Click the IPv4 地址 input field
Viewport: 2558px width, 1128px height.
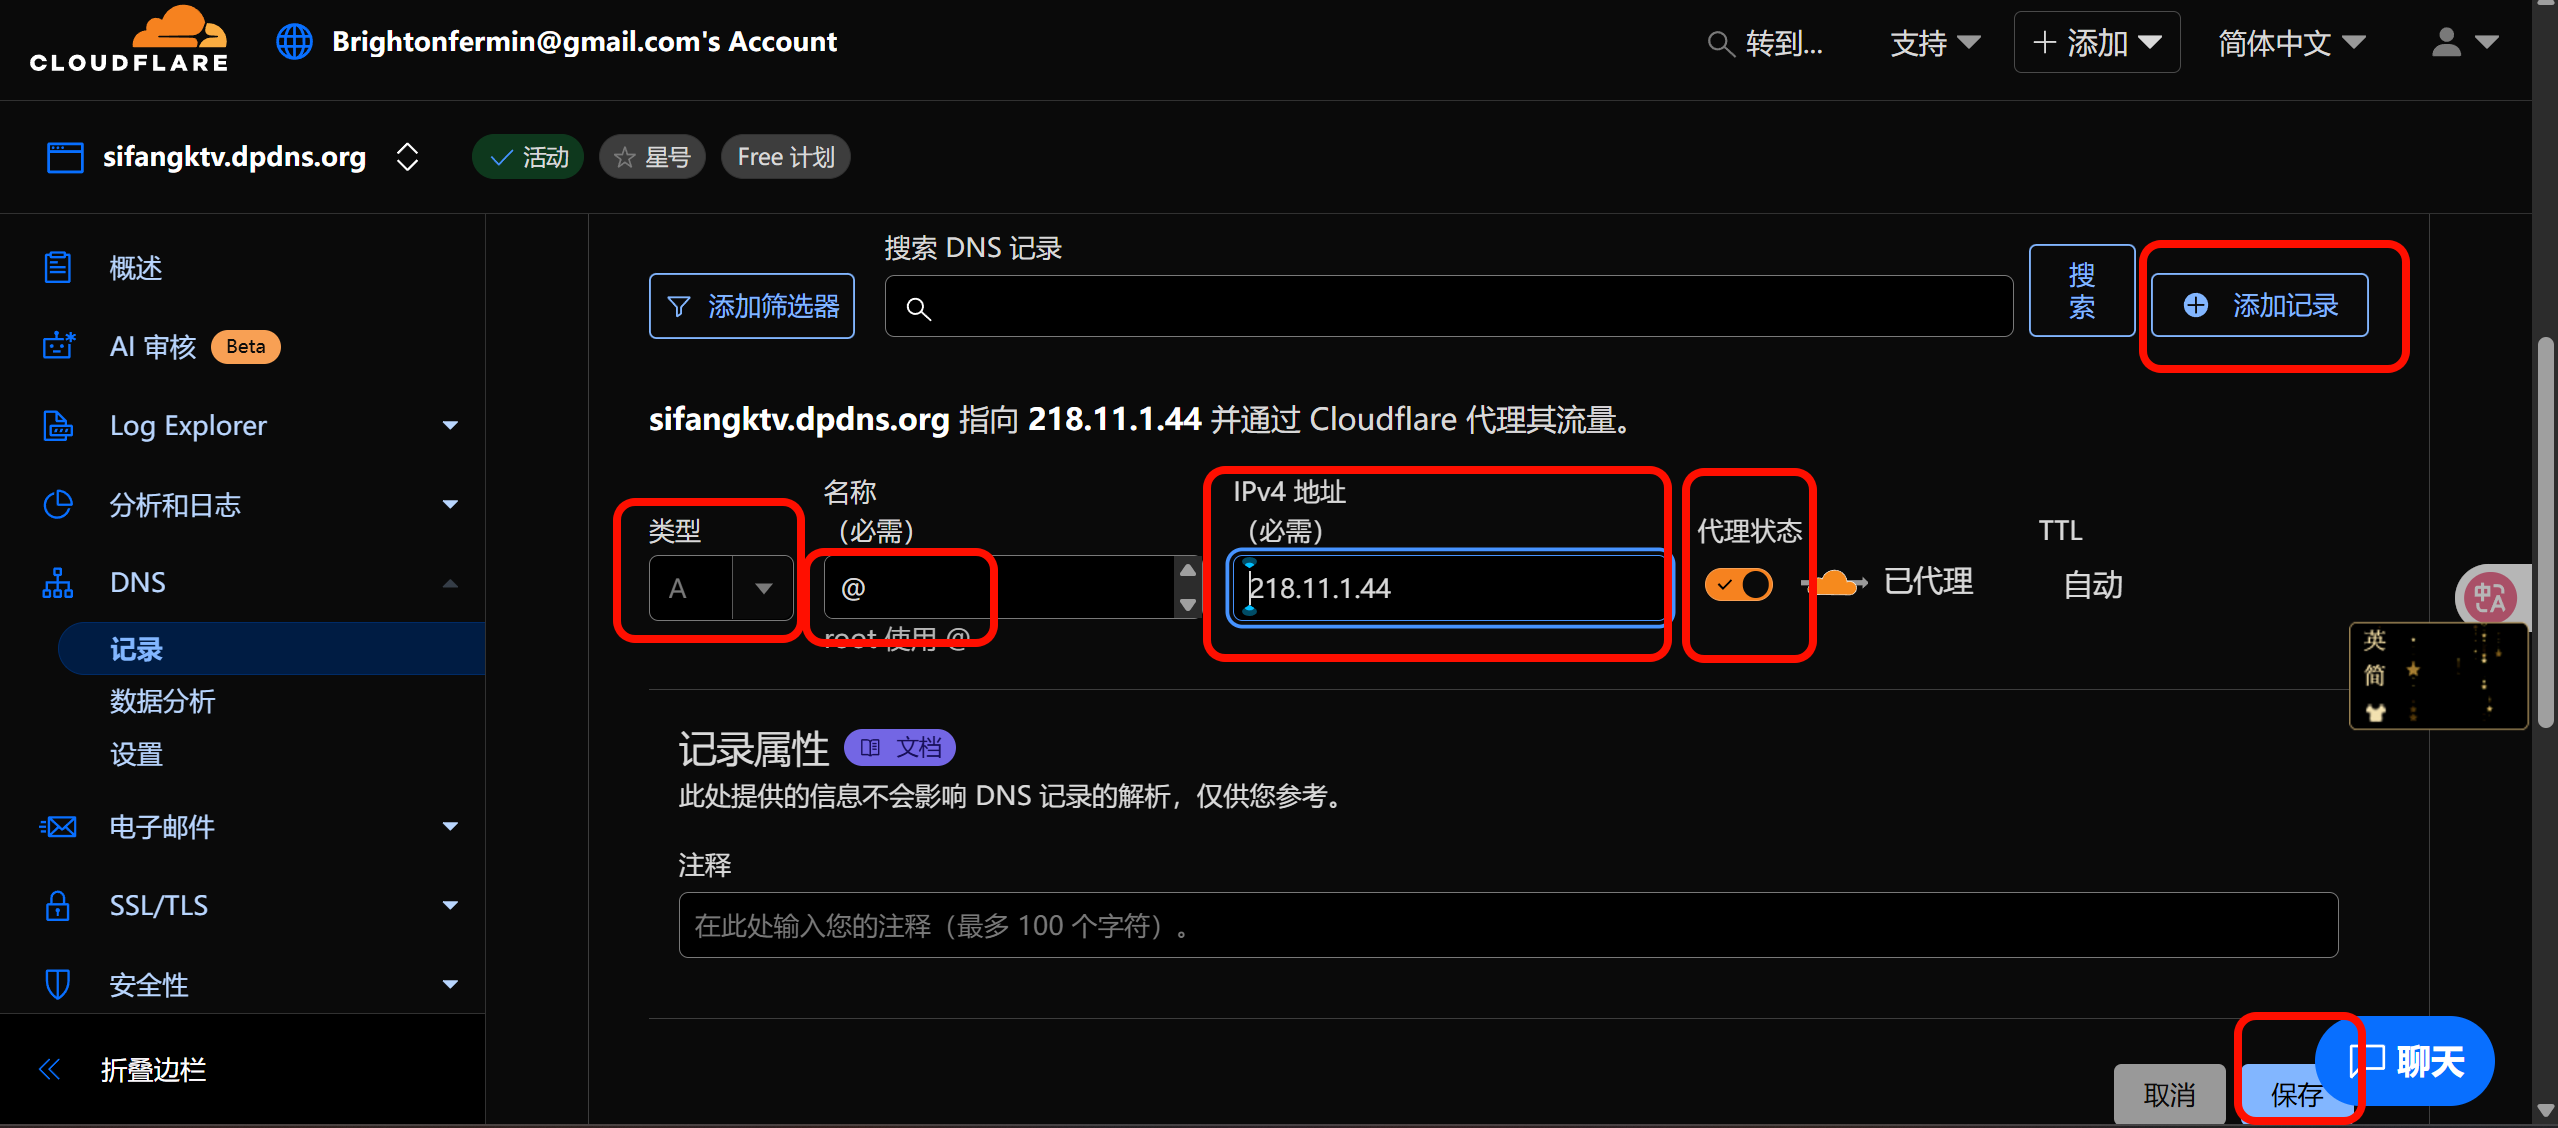(1450, 588)
